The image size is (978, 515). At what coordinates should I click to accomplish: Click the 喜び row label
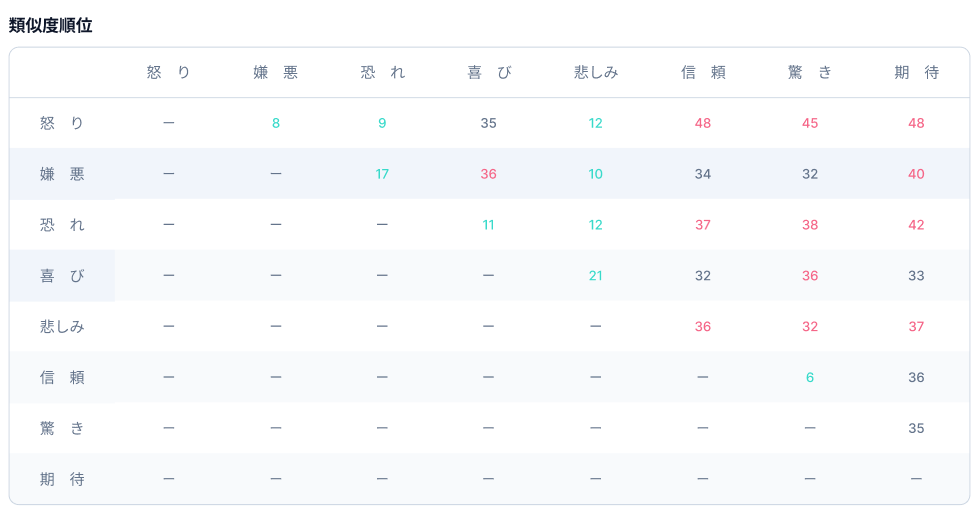[x=62, y=276]
